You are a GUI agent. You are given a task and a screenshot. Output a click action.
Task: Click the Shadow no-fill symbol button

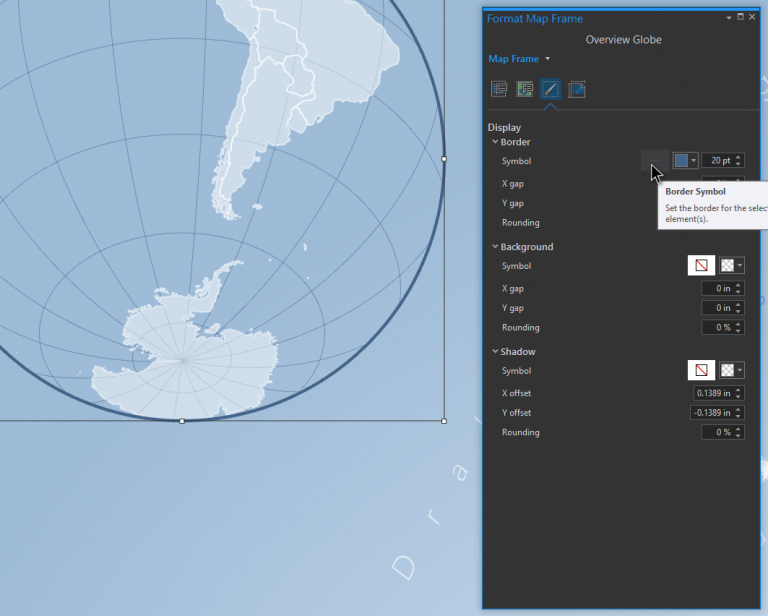701,370
